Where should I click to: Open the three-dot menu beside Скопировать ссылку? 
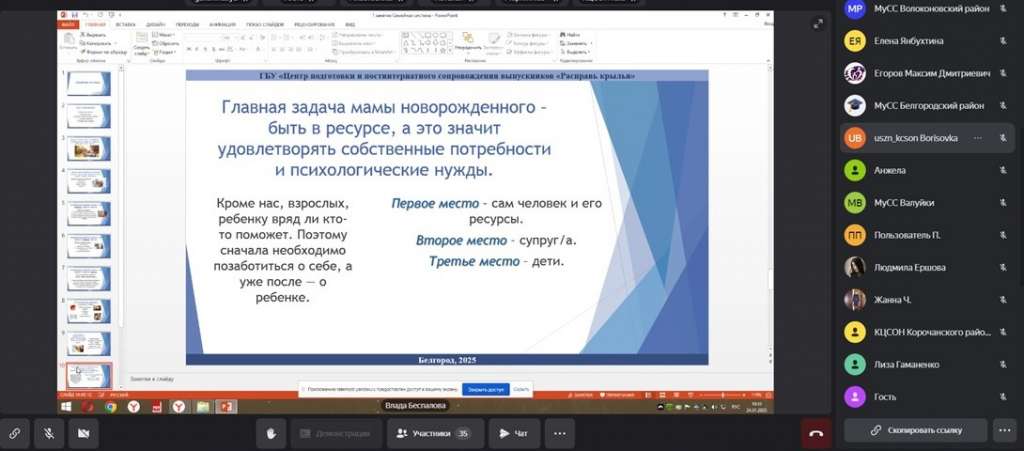point(1004,431)
